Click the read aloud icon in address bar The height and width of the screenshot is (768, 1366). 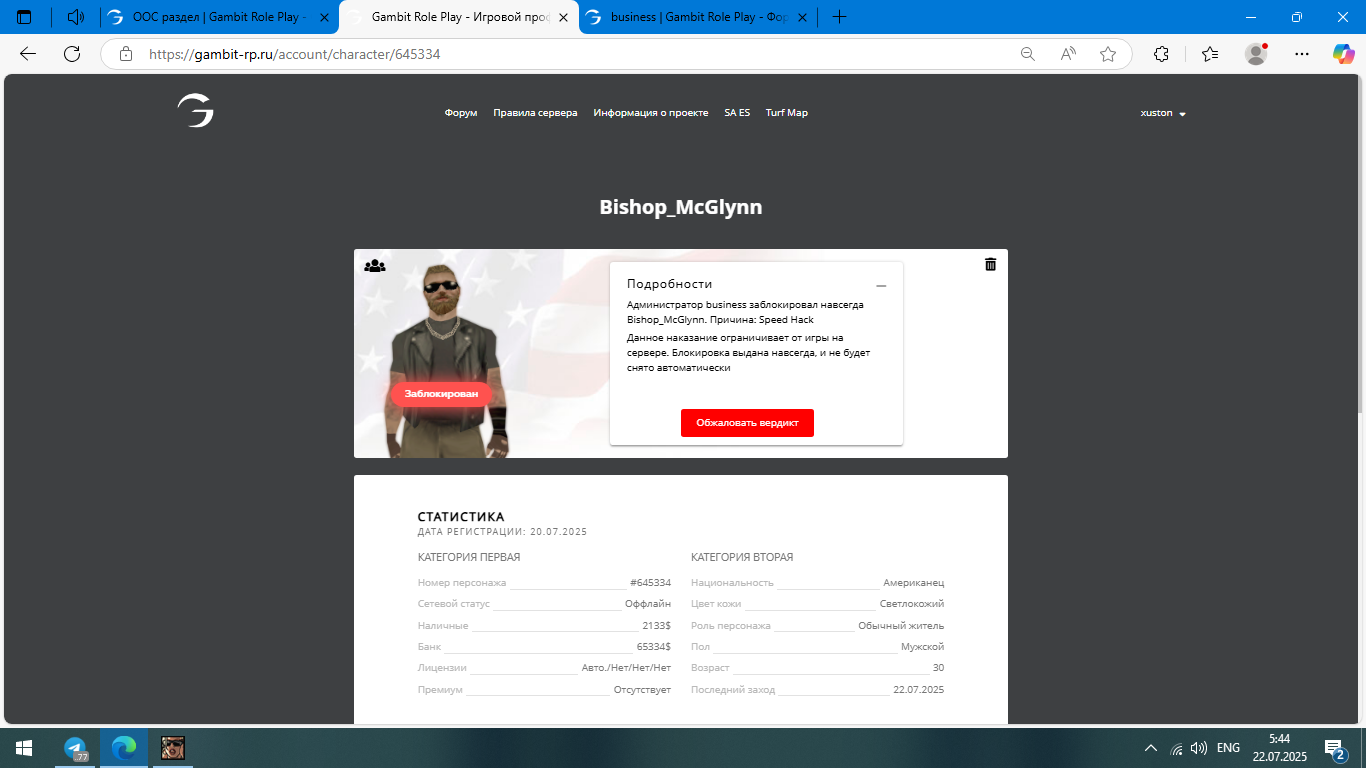coord(1068,54)
